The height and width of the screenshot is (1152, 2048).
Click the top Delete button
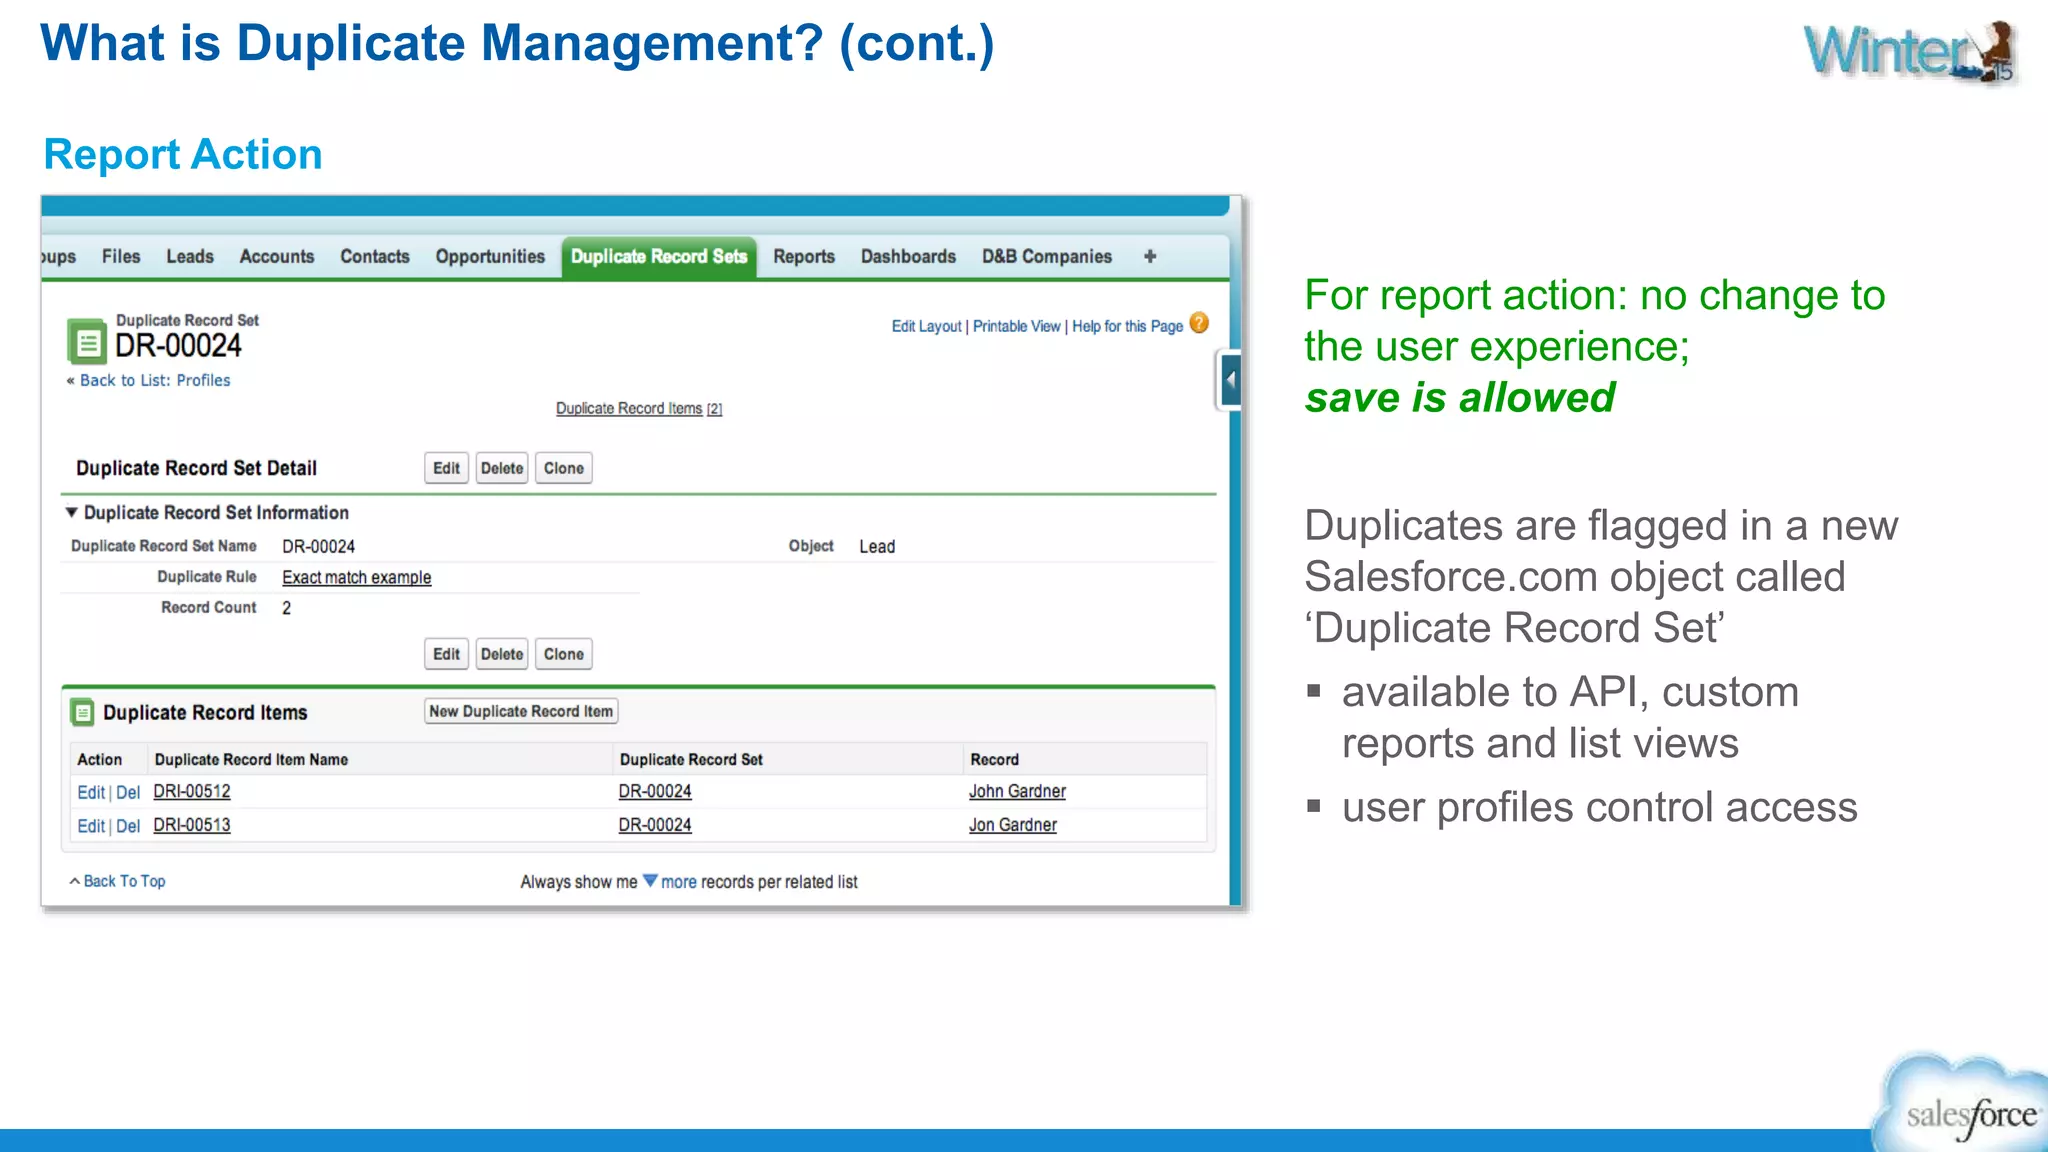tap(502, 468)
